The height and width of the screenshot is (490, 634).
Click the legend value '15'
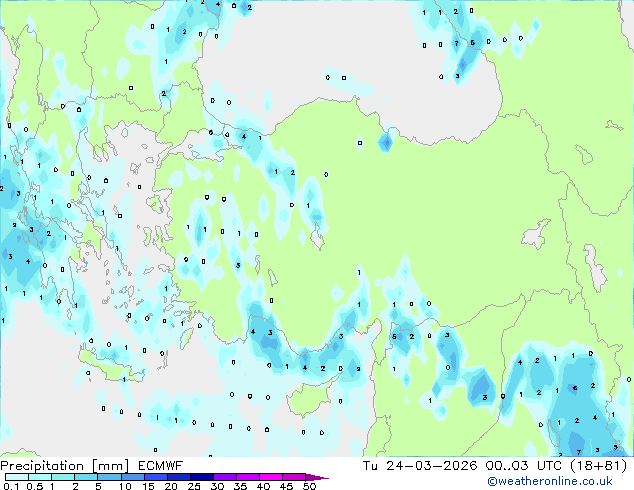coord(148,486)
